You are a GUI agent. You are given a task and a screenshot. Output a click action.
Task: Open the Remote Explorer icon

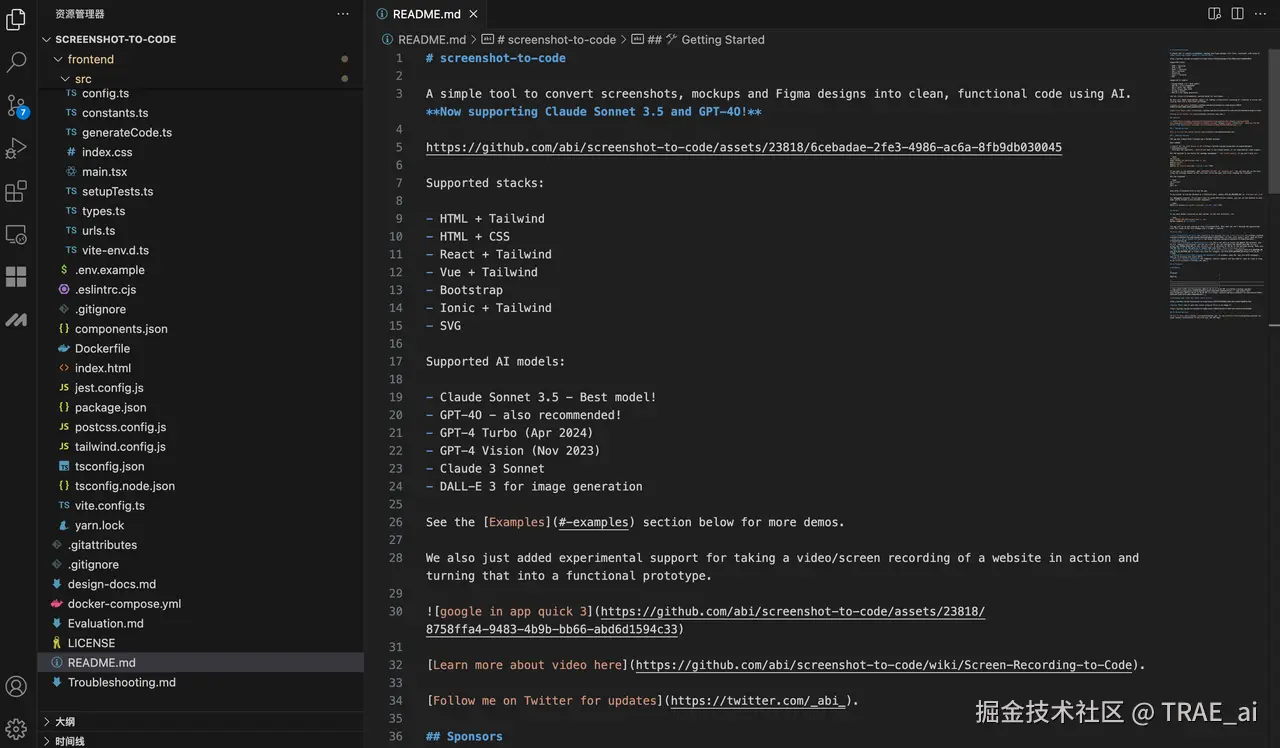pos(16,234)
